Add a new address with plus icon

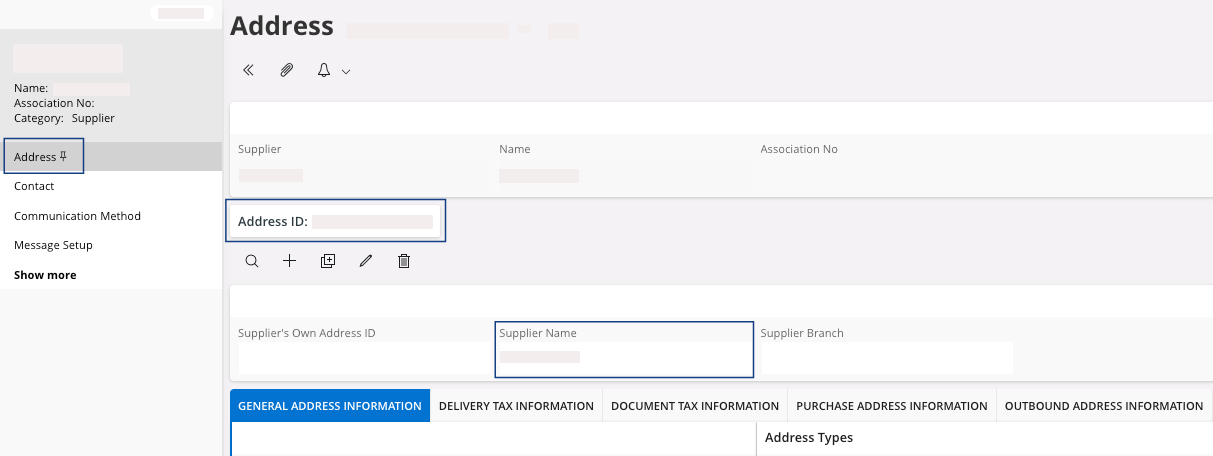pos(290,261)
